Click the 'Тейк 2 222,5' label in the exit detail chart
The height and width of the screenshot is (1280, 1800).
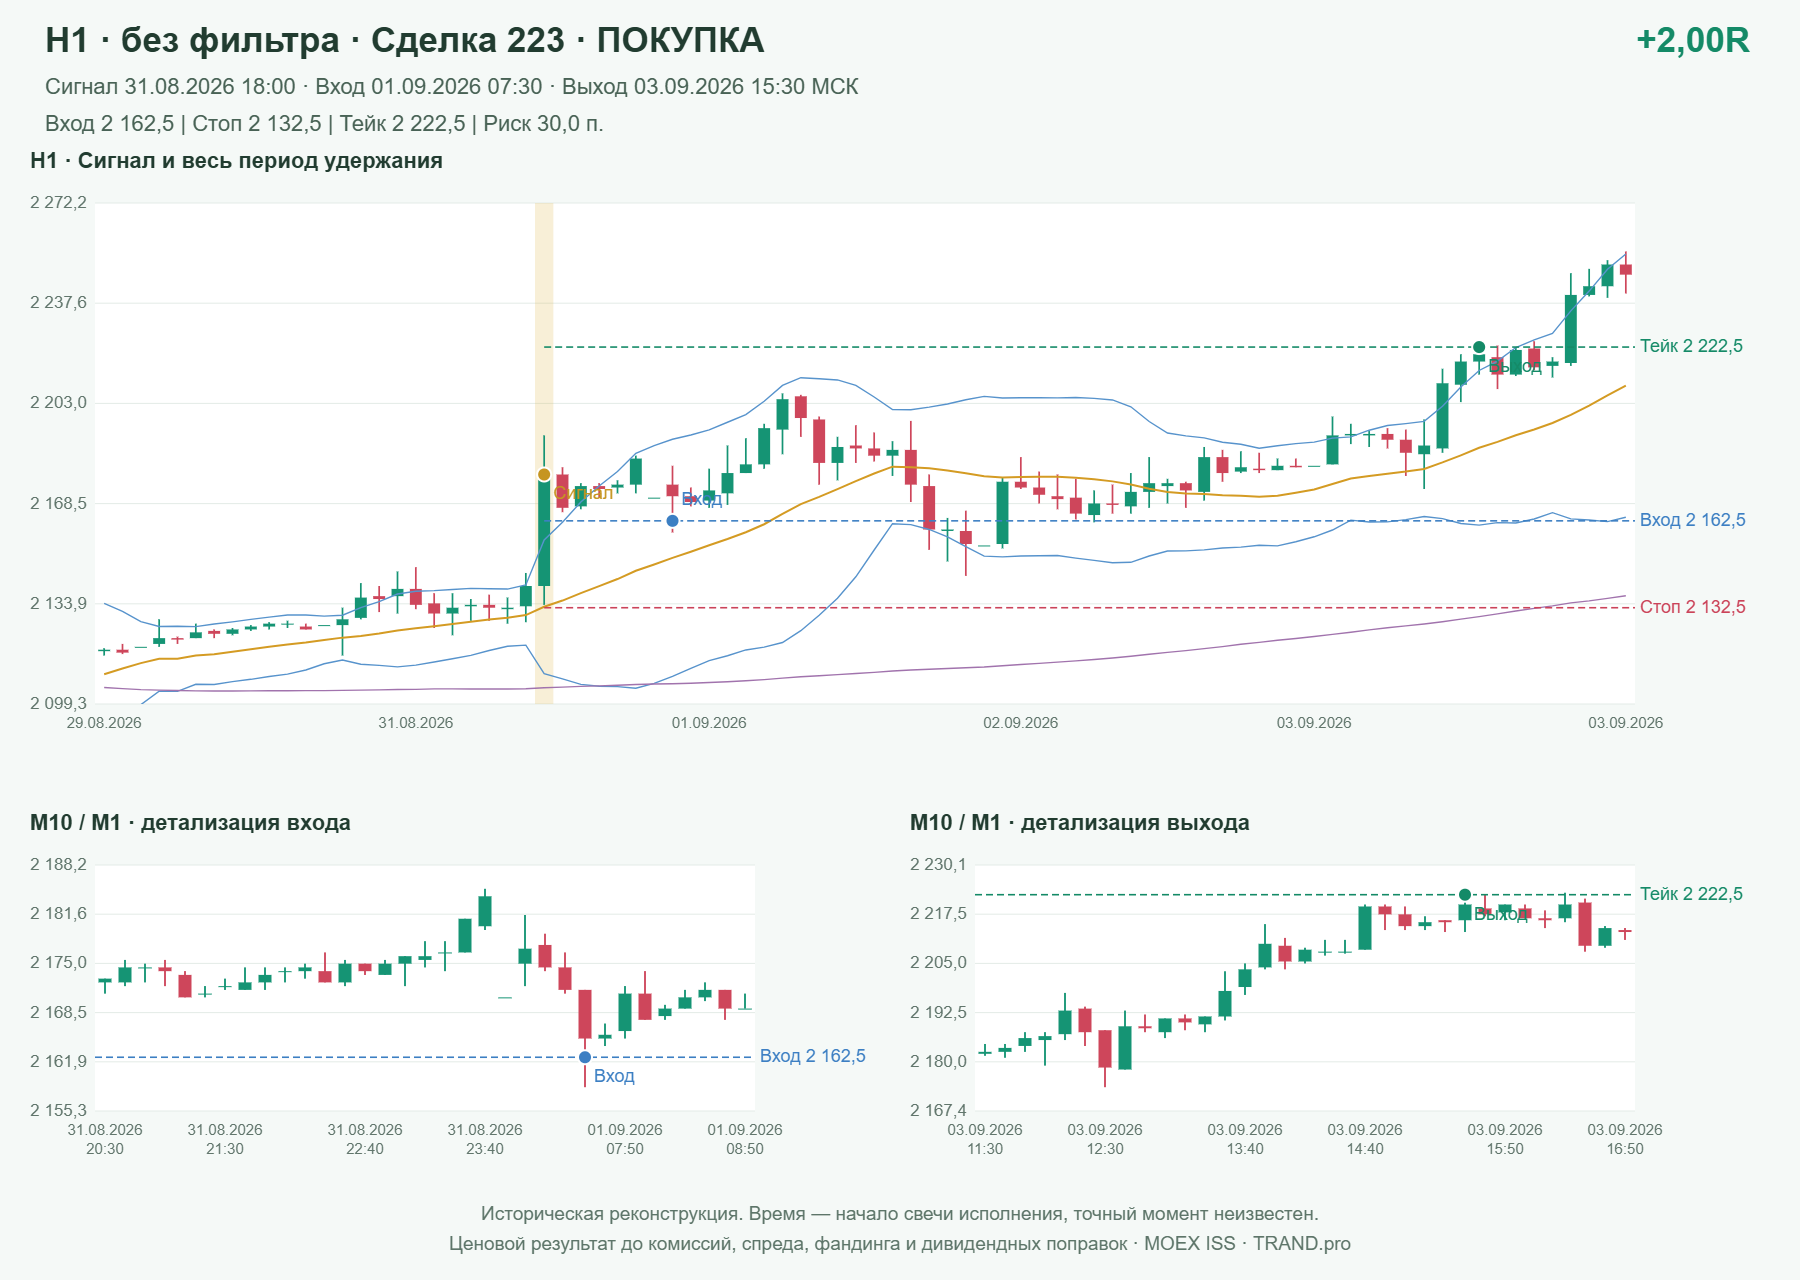click(x=1691, y=894)
